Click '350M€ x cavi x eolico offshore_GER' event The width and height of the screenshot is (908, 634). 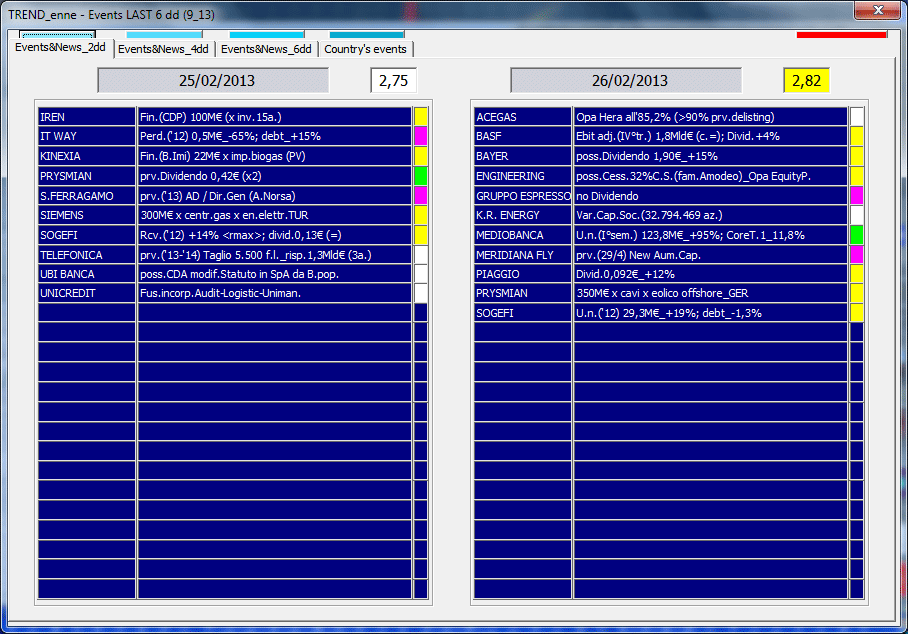[x=662, y=293]
